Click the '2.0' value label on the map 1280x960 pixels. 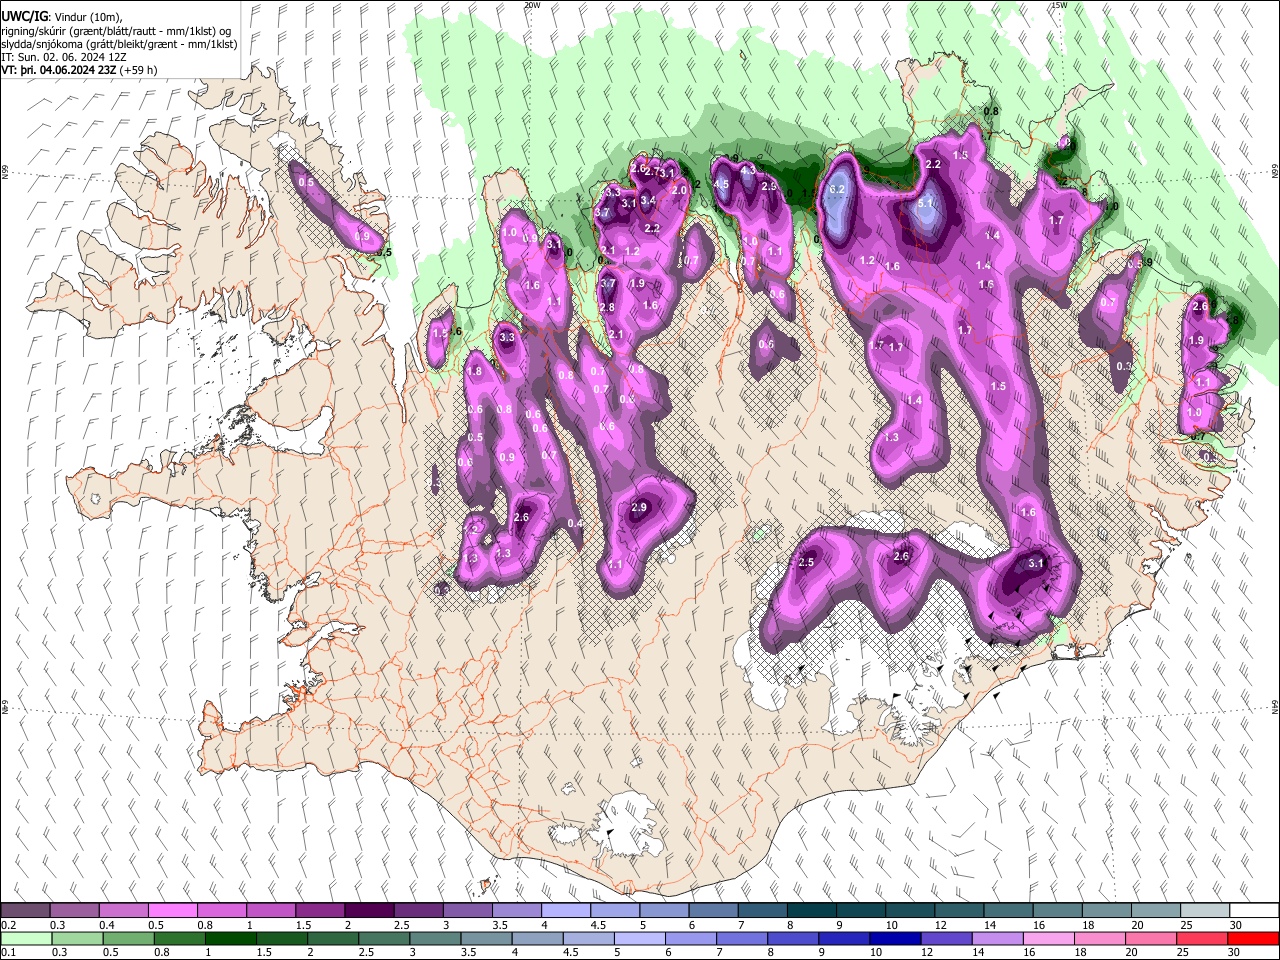pos(679,190)
